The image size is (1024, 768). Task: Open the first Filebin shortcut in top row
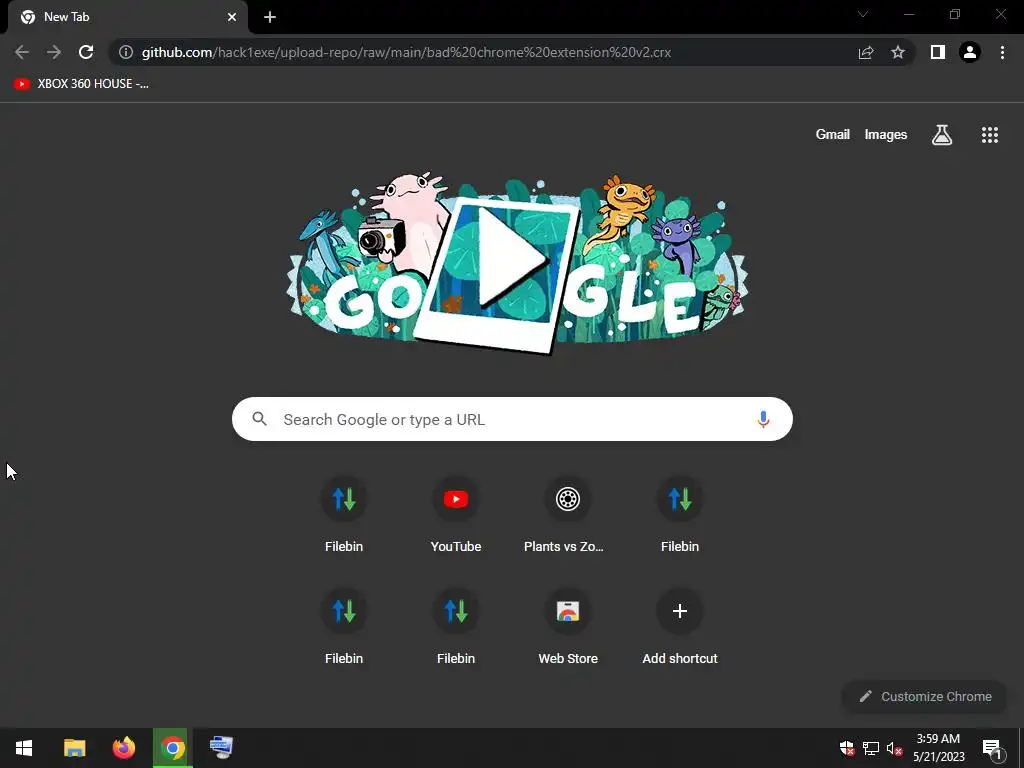tap(344, 517)
